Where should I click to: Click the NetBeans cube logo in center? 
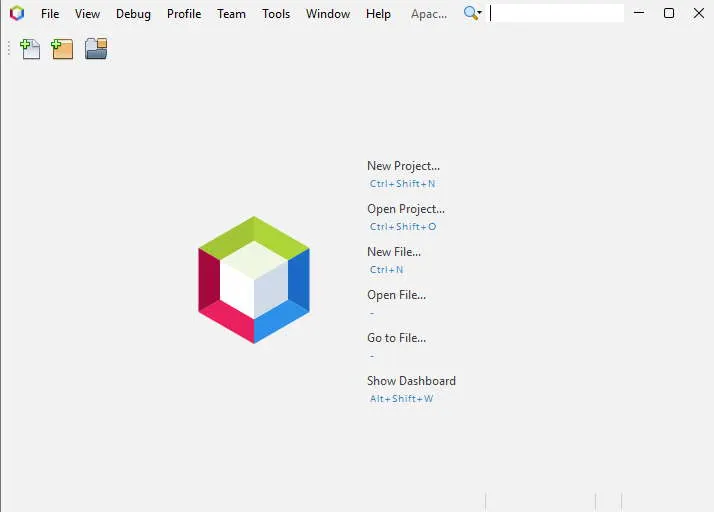[254, 280]
